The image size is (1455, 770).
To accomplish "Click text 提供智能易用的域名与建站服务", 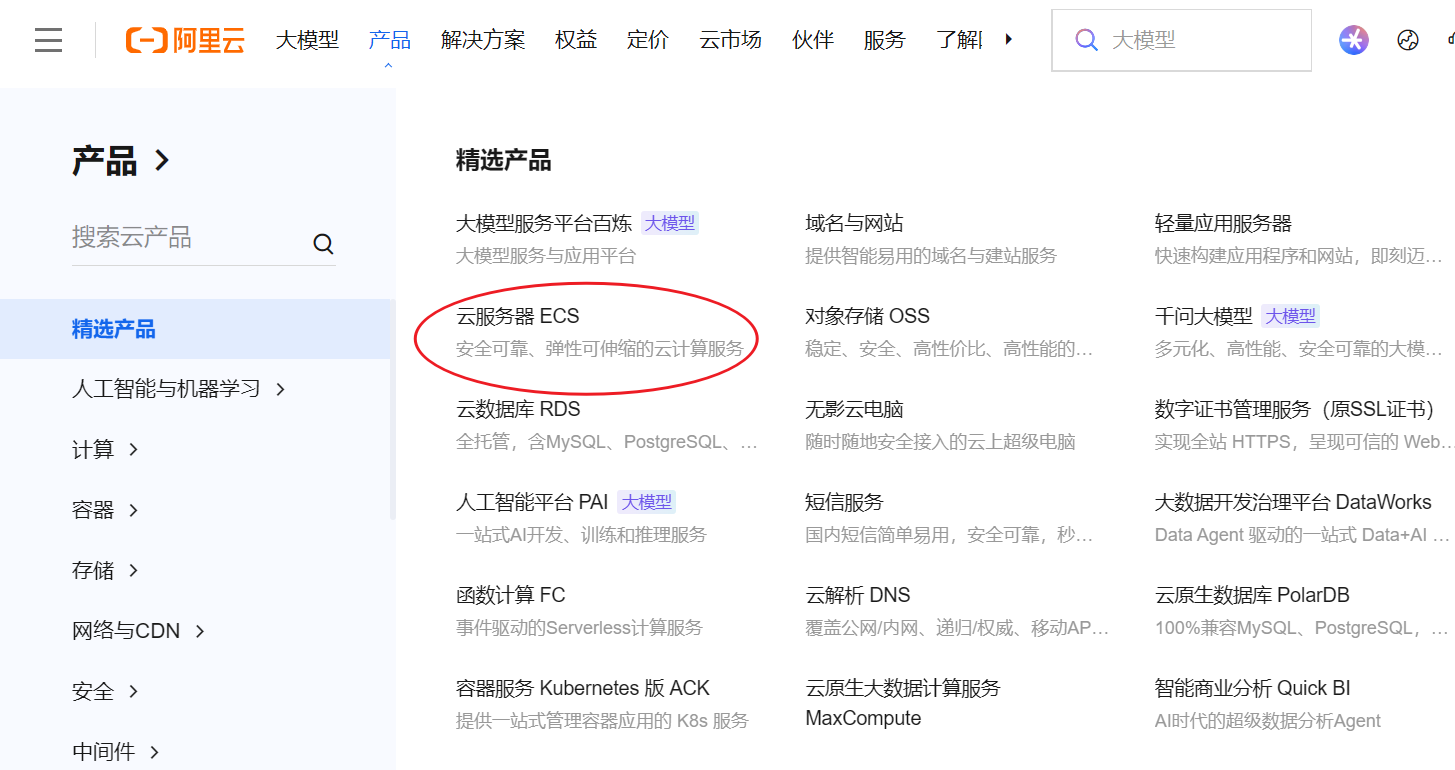I will pos(931,256).
